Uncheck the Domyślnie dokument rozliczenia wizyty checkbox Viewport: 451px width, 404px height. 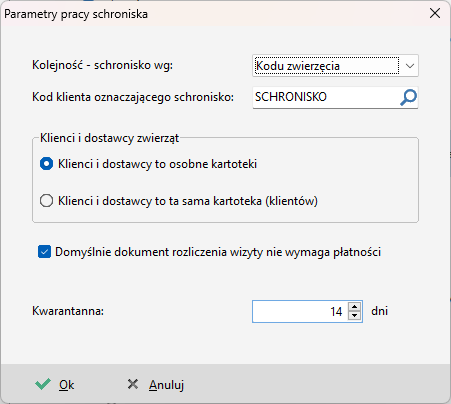(44, 252)
